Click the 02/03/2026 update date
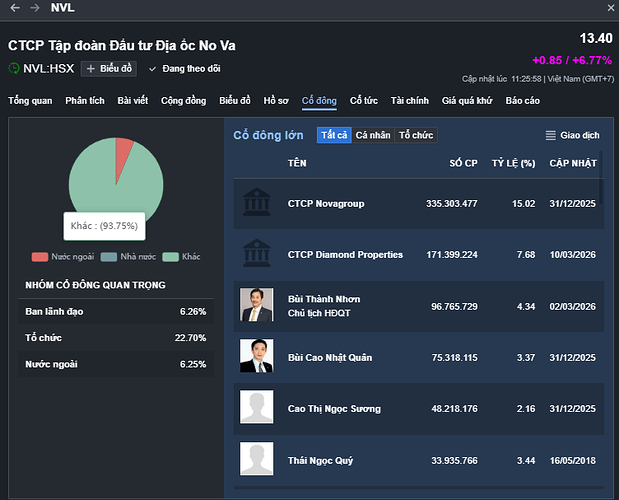 point(572,307)
